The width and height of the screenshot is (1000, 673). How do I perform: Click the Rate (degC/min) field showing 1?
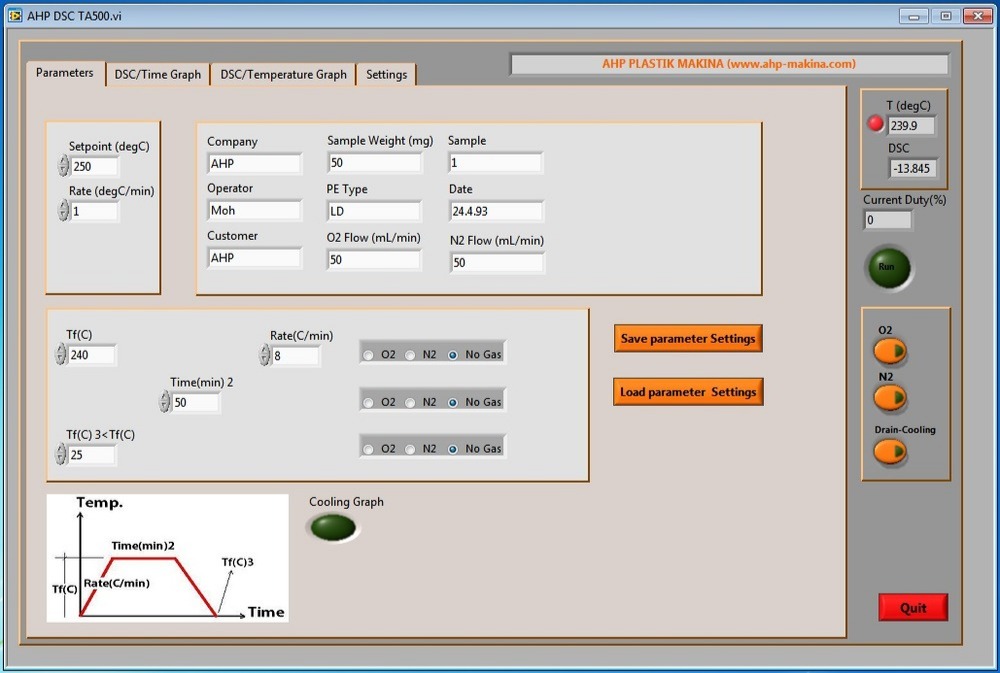[94, 211]
